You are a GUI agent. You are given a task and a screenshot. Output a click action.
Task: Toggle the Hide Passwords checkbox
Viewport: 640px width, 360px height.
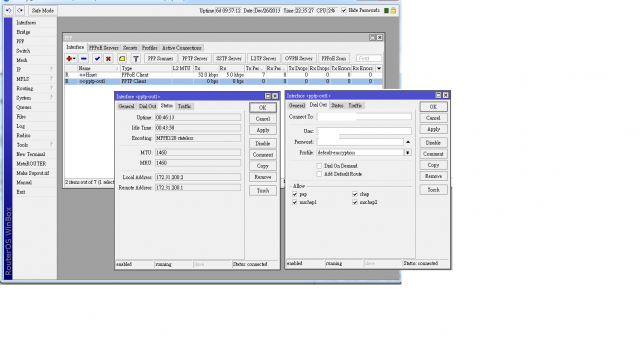click(x=344, y=11)
